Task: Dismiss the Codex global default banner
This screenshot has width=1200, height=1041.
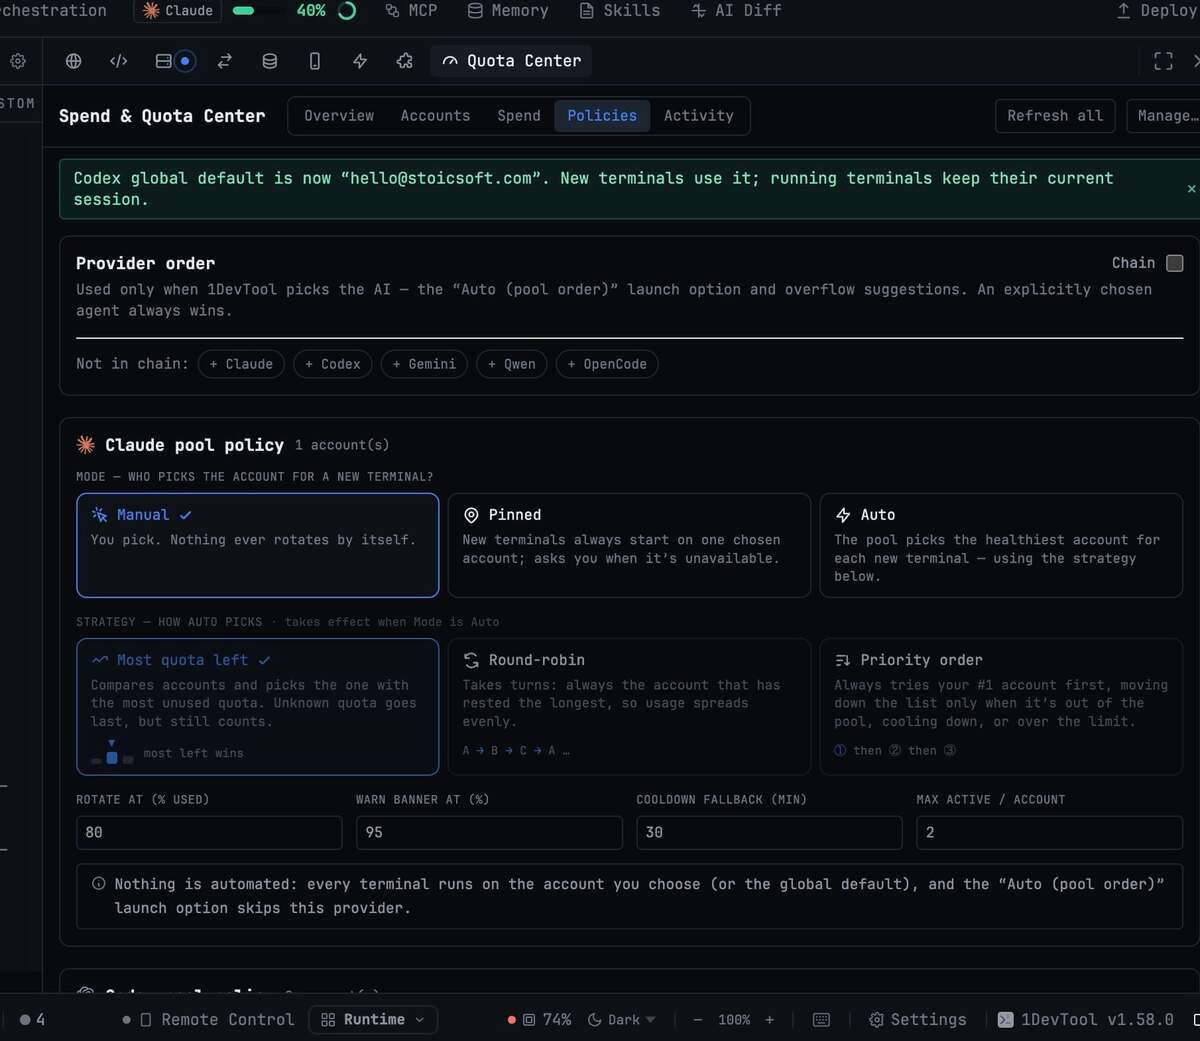Action: (x=1191, y=189)
